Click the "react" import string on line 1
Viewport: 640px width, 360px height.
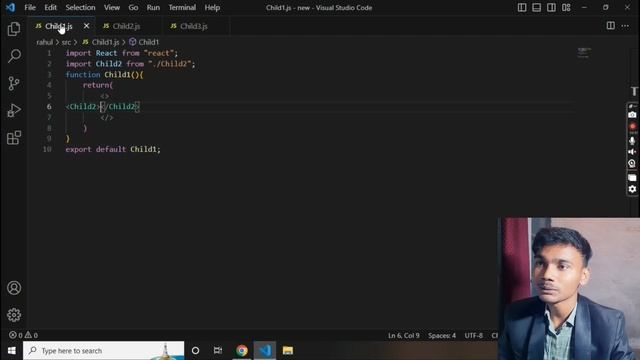(x=159, y=53)
